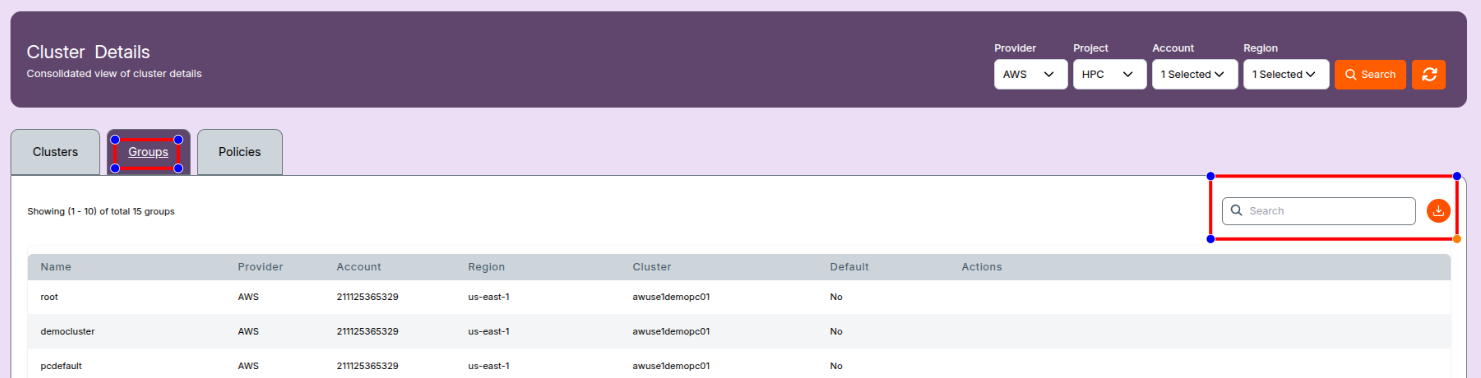Click the Account column header

[x=359, y=267]
